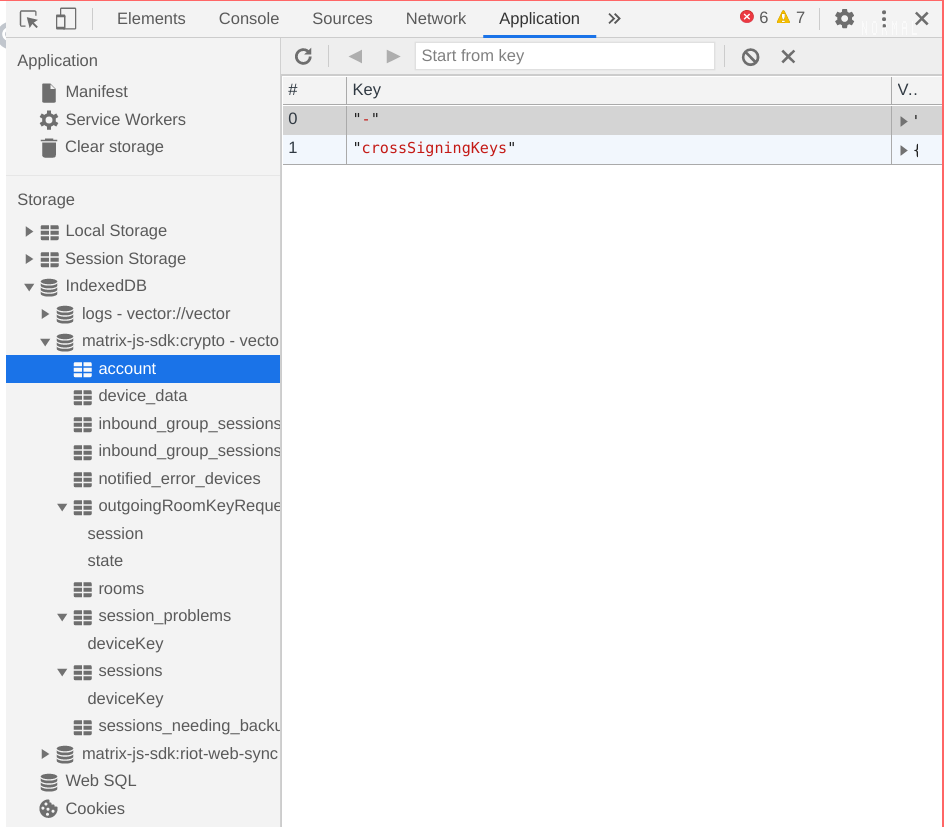Expand the Local Storage node
Screen dimensions: 944x827
point(28,231)
